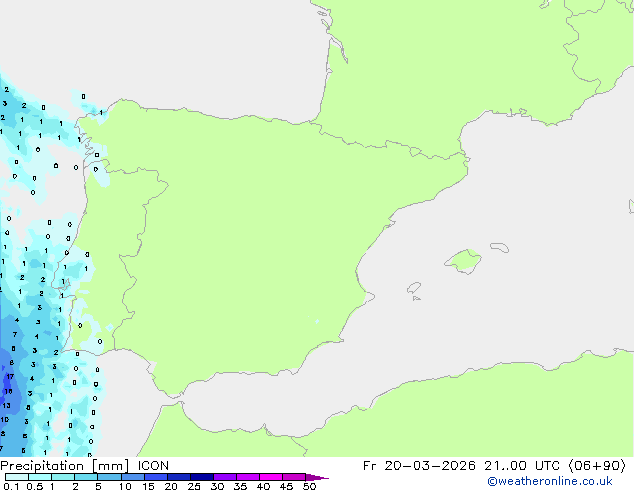Click the legend label "25"

pyautogui.click(x=194, y=486)
